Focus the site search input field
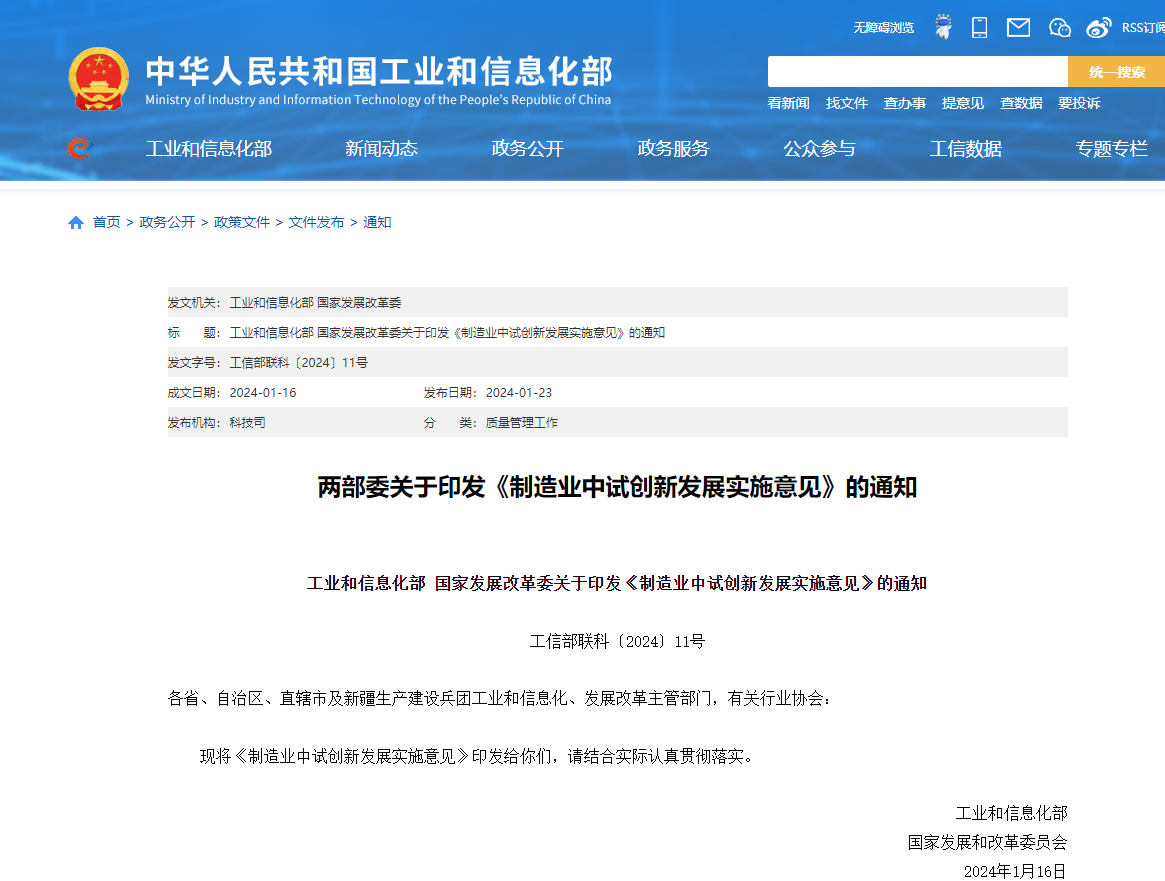 point(918,72)
